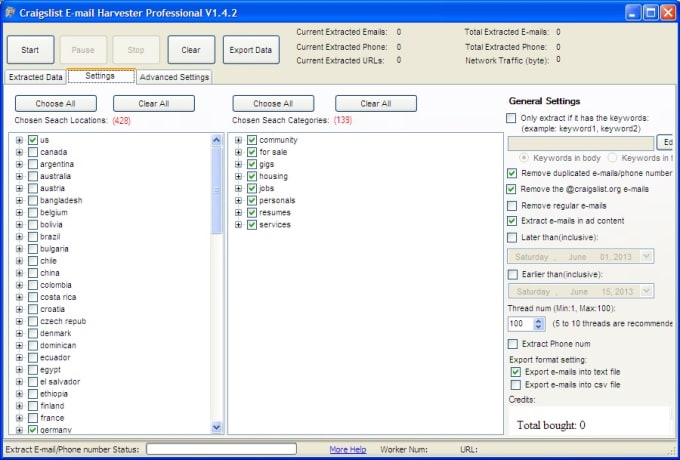This screenshot has width=680, height=460.
Task: Expand the us location node
Action: point(19,140)
